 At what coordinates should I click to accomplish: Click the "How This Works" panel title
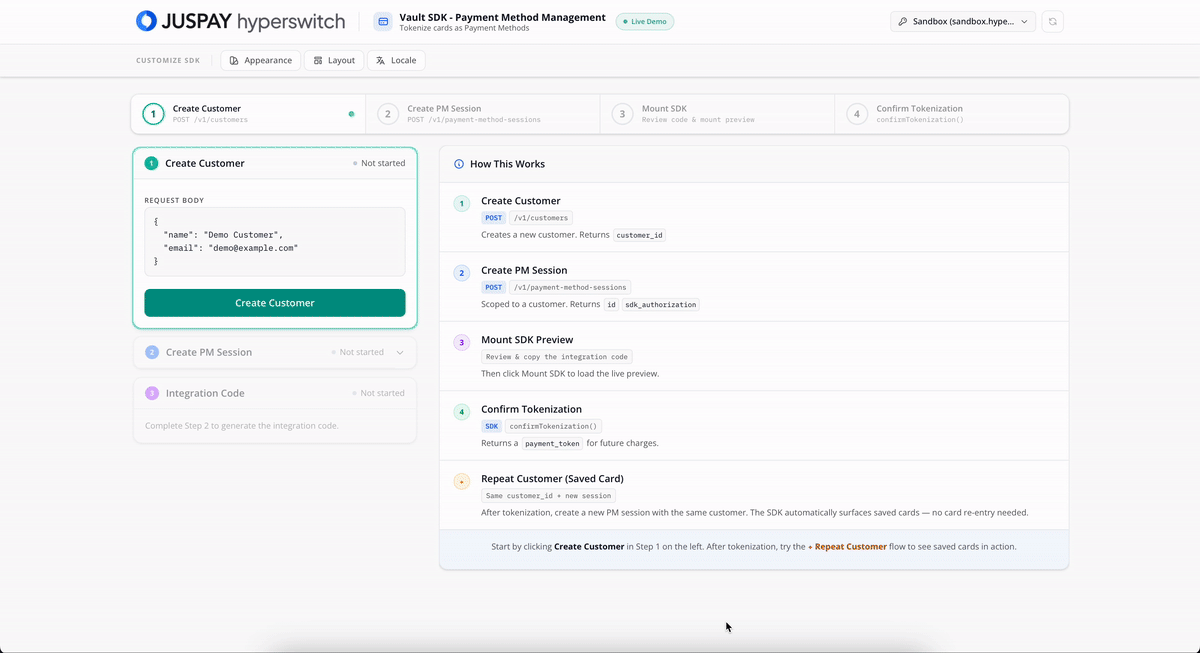[507, 164]
